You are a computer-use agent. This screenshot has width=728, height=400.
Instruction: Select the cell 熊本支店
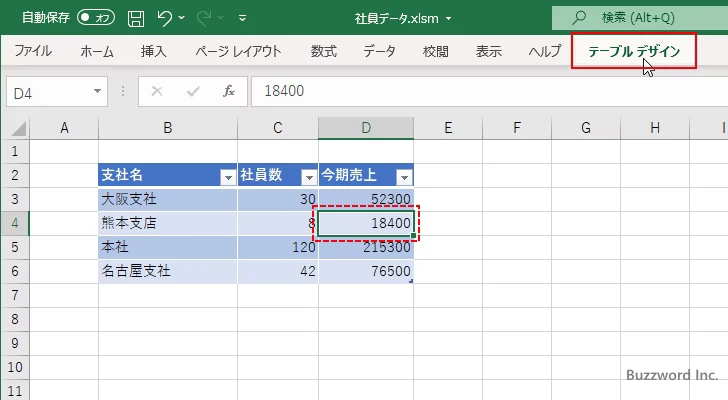(x=168, y=223)
